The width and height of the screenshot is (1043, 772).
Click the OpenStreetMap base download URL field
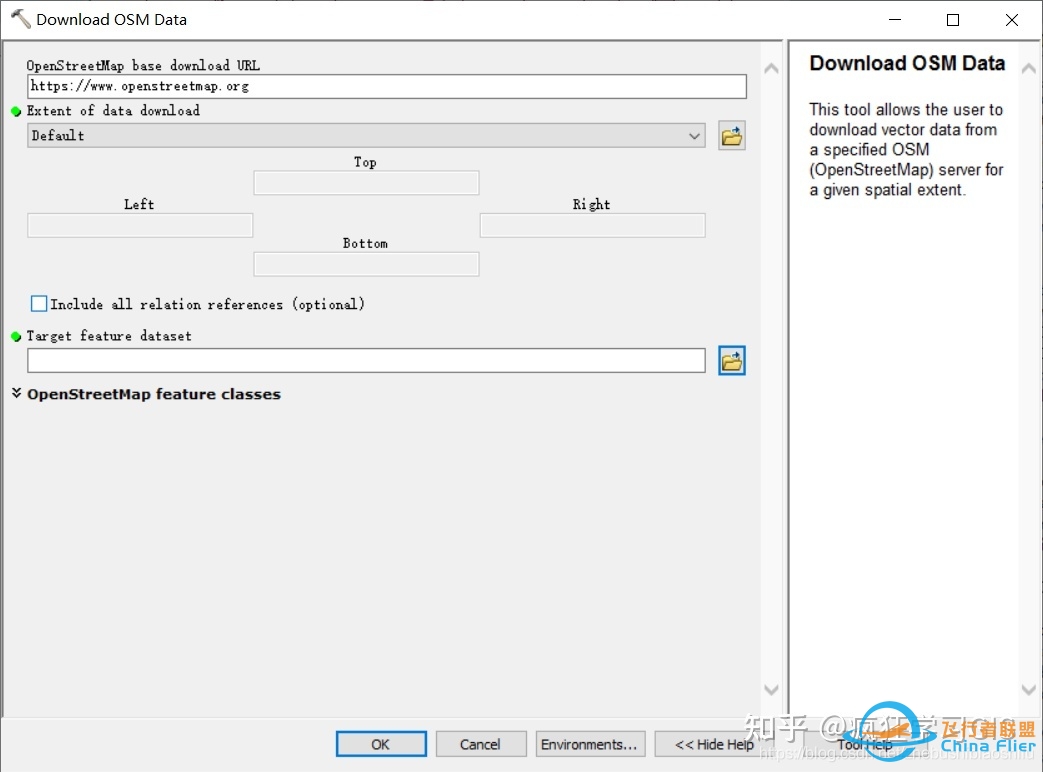(x=386, y=87)
